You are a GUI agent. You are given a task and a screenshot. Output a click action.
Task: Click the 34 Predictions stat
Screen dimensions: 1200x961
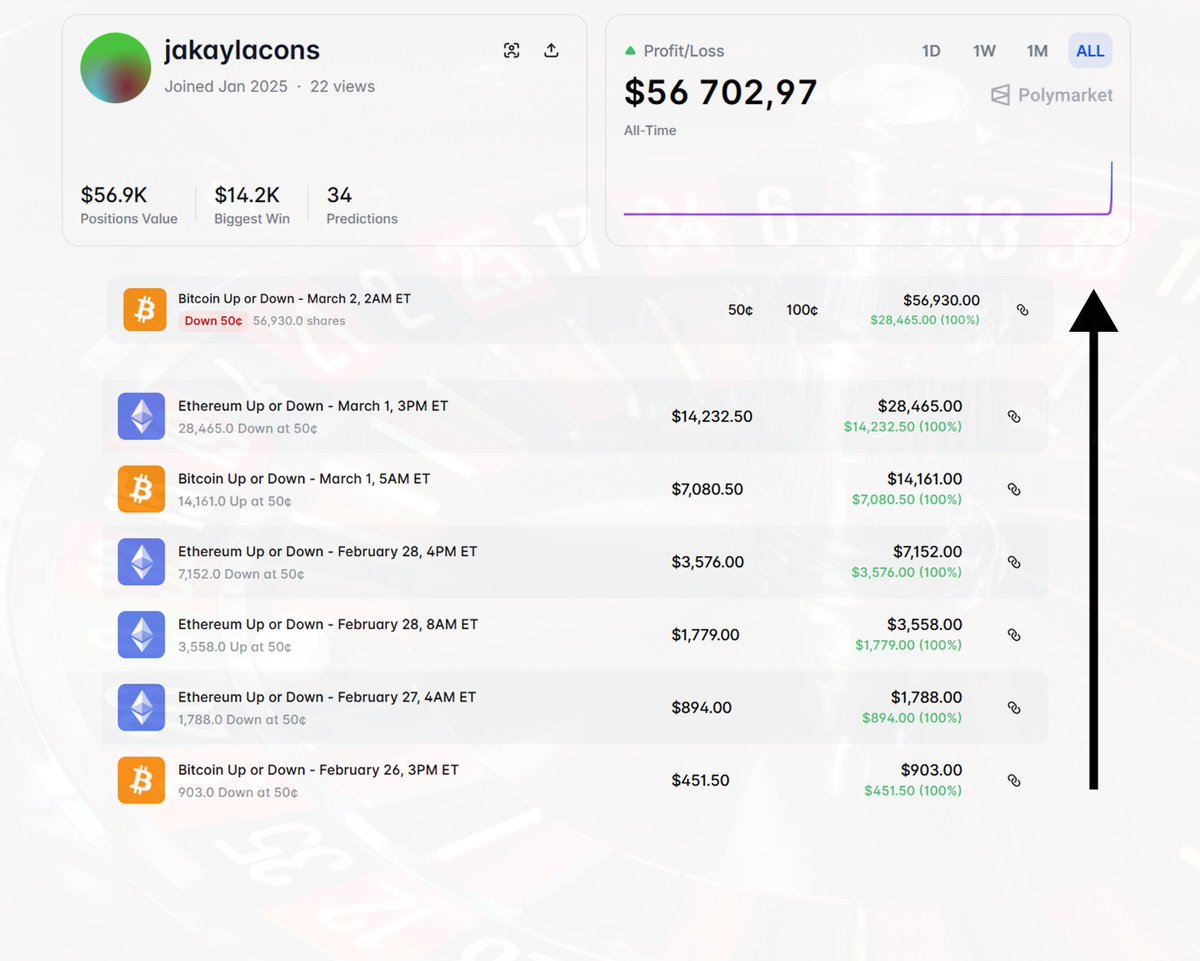click(x=362, y=205)
